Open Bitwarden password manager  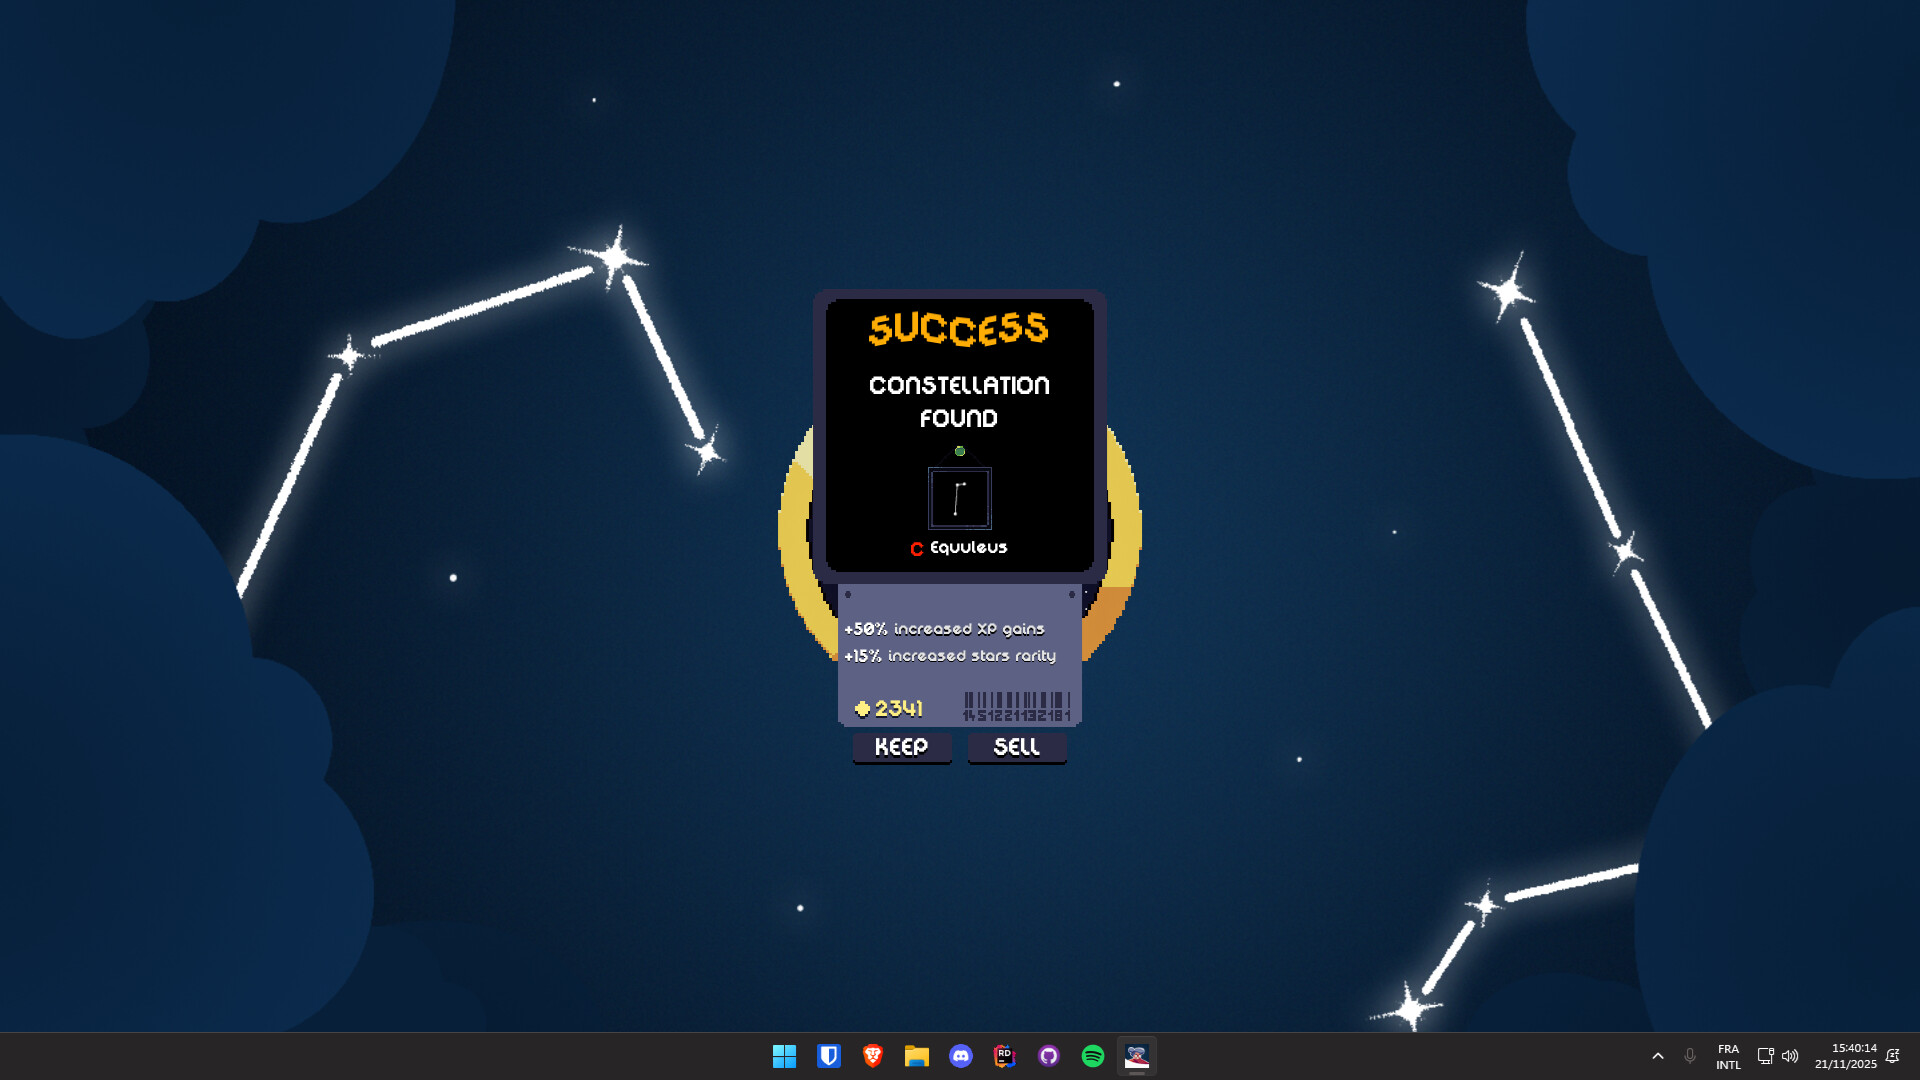[x=829, y=1056]
